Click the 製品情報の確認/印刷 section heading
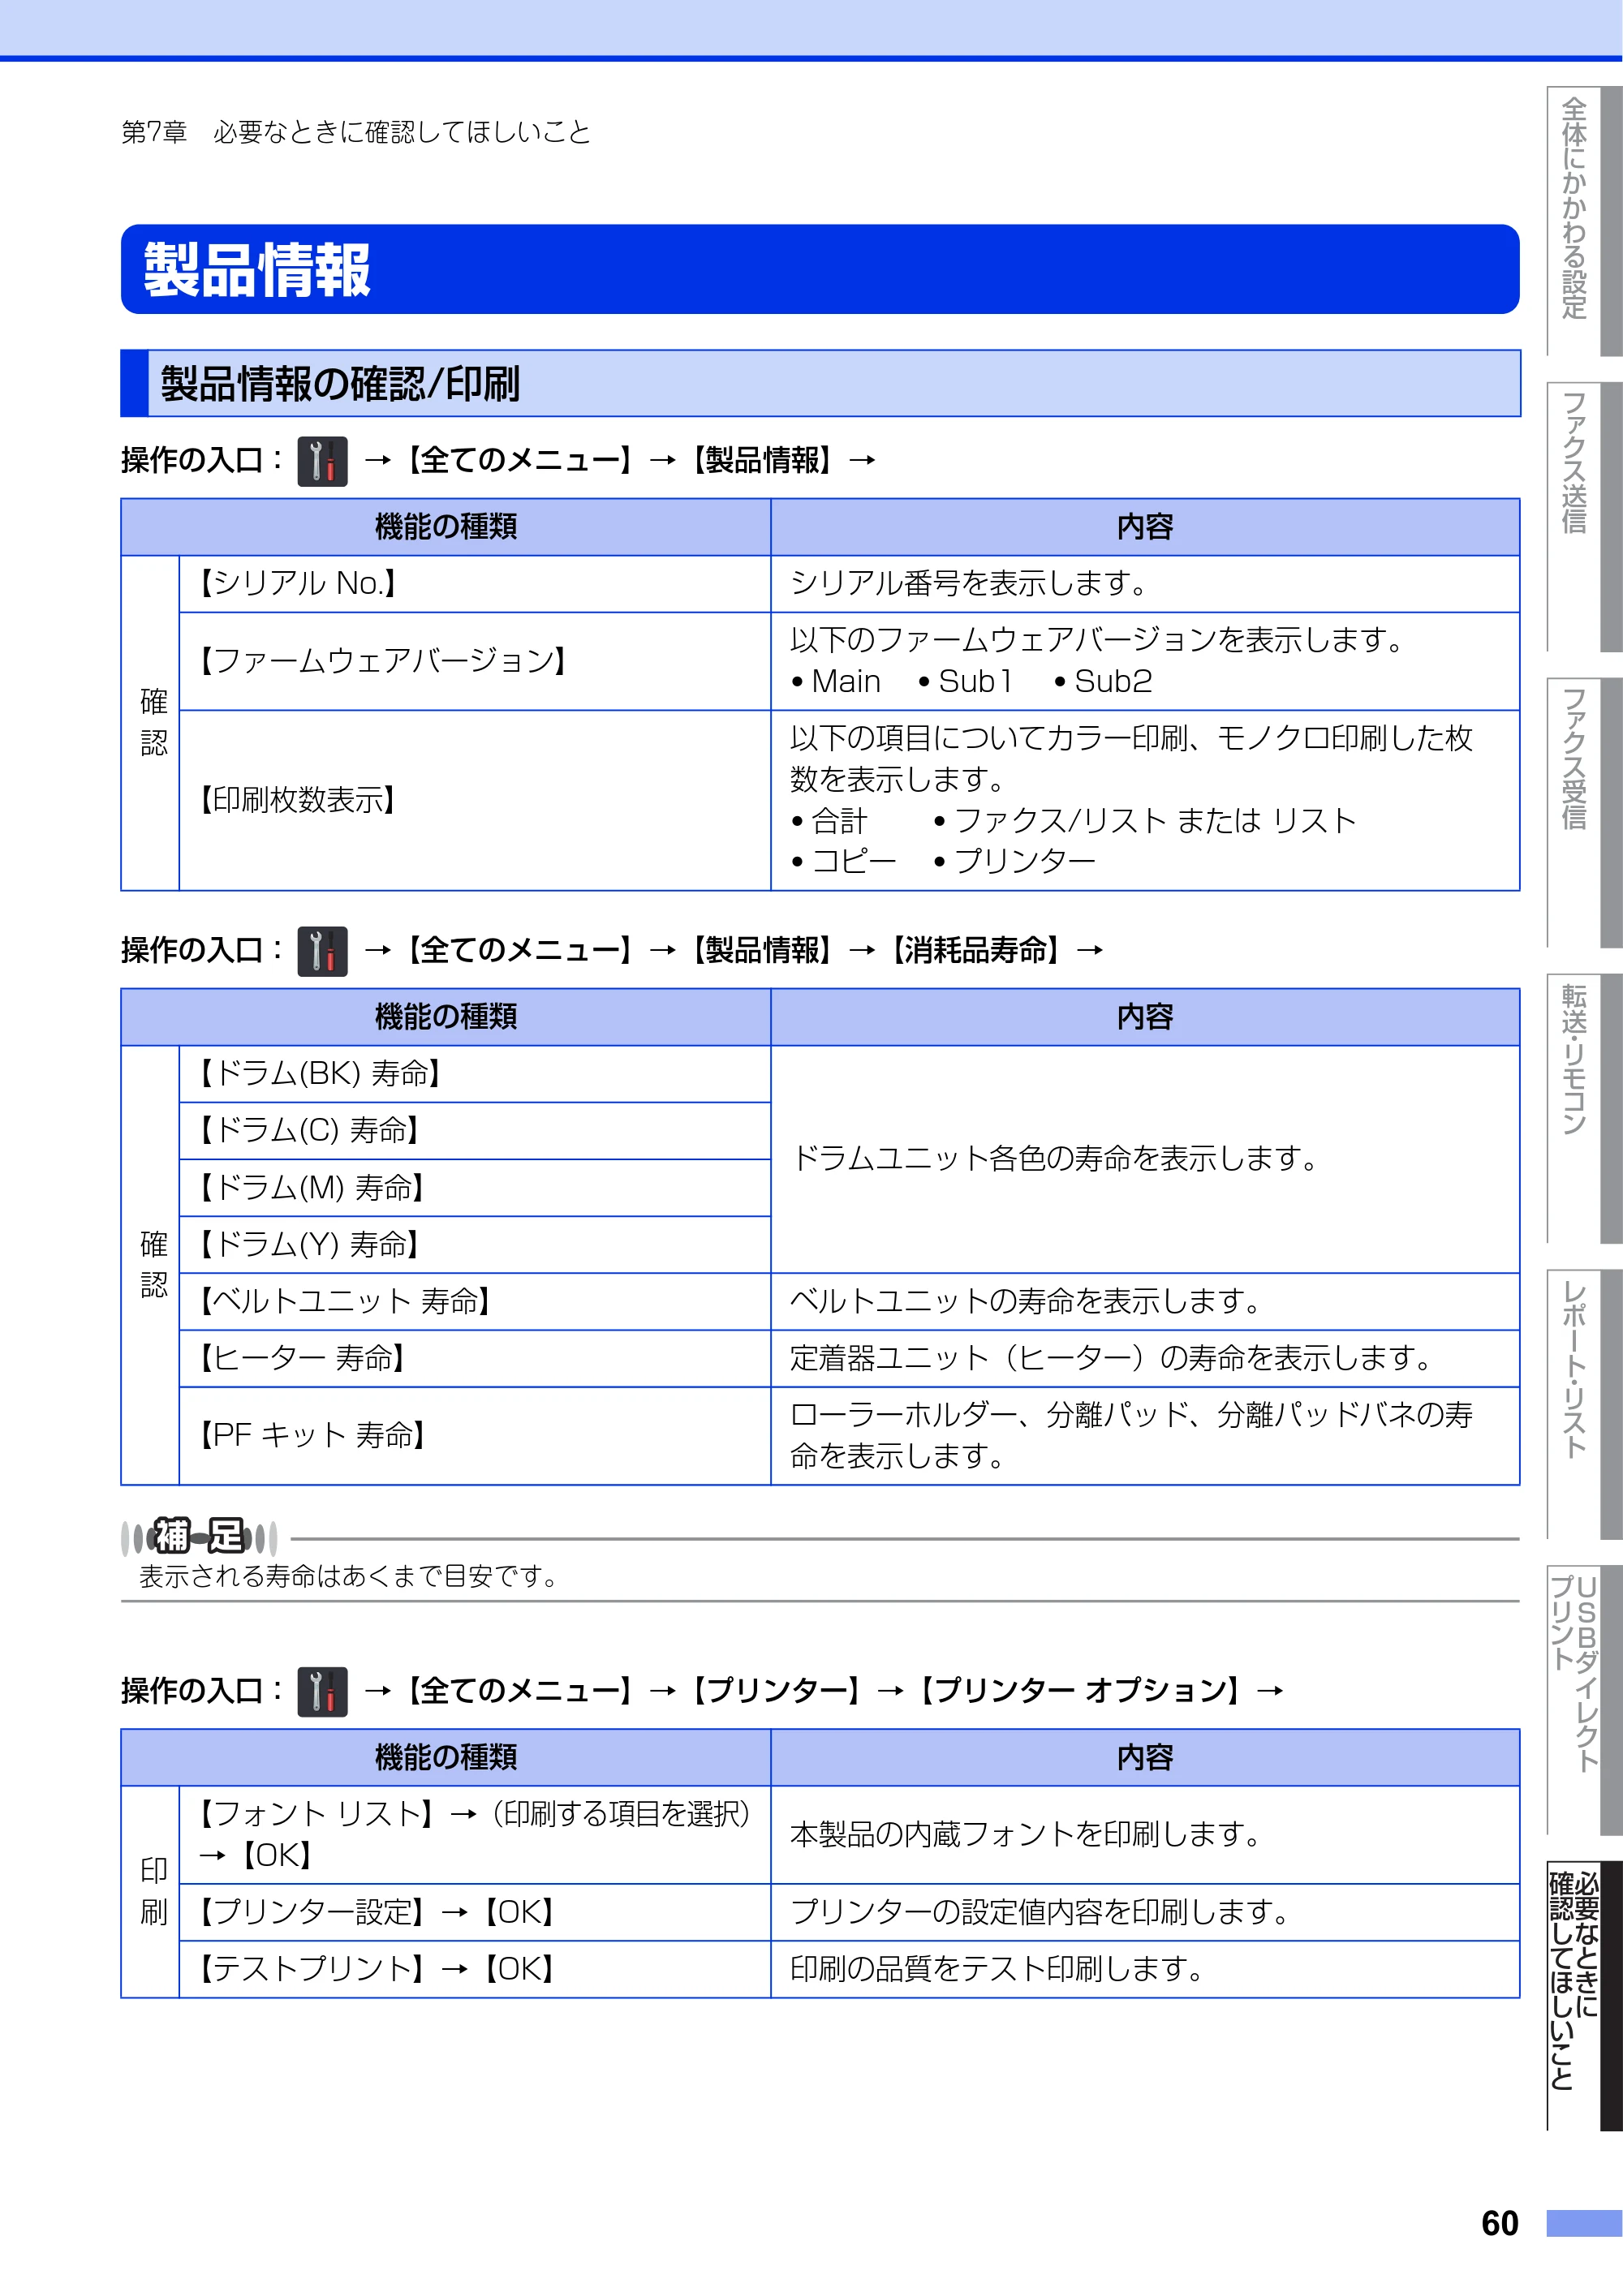 coord(820,383)
